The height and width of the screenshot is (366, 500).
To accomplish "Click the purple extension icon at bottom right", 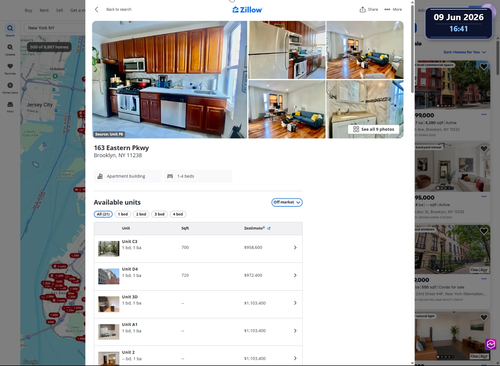I will pyautogui.click(x=490, y=344).
